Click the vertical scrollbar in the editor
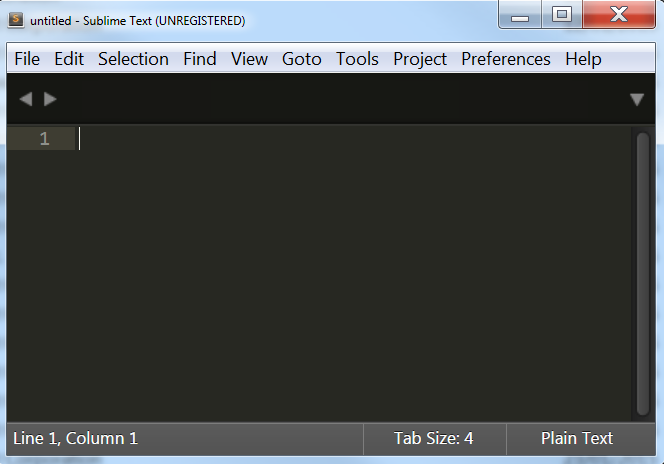The width and height of the screenshot is (664, 464). (643, 270)
